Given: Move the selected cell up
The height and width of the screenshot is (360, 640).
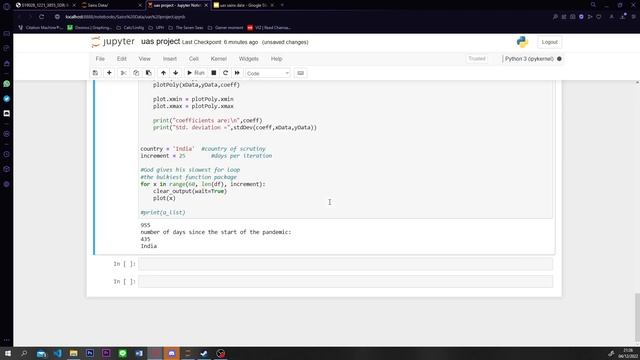Looking at the screenshot, I should (163, 73).
